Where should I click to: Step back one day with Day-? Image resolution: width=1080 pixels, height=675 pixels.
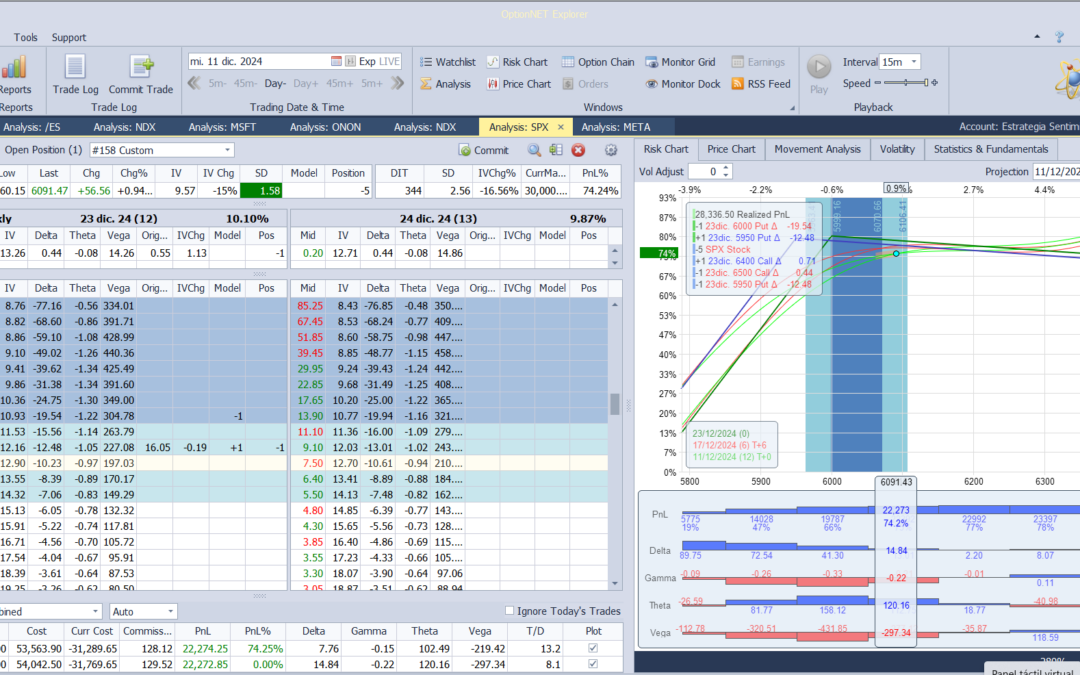pyautogui.click(x=275, y=83)
